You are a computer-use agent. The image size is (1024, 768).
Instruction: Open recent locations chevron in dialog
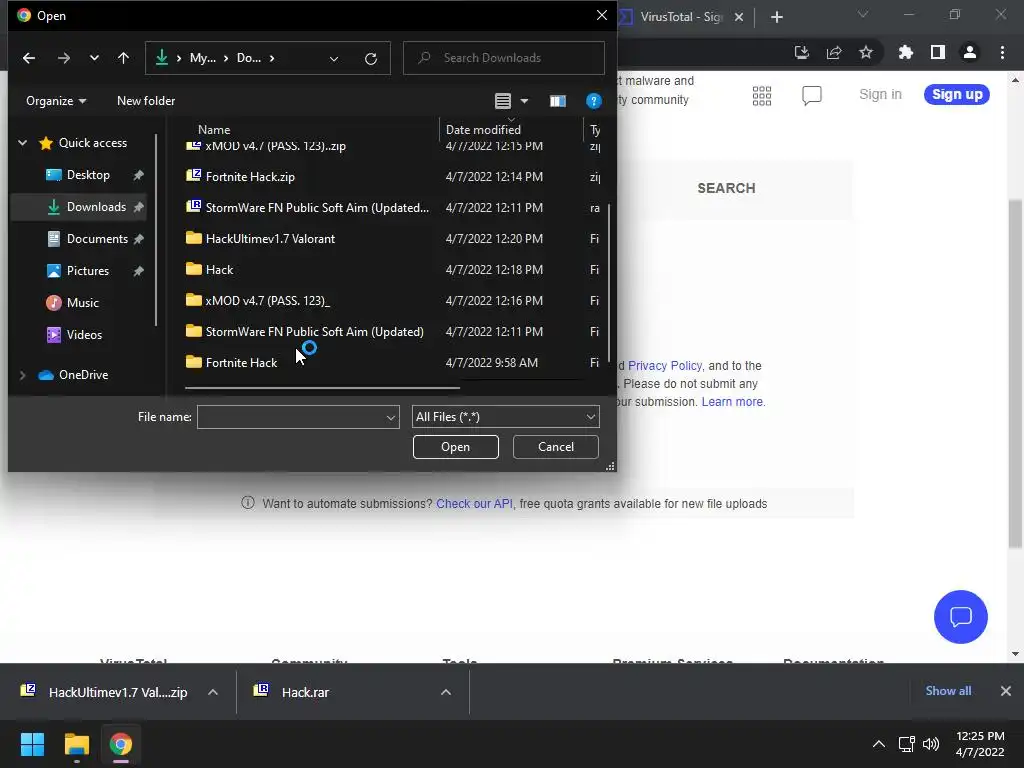94,58
